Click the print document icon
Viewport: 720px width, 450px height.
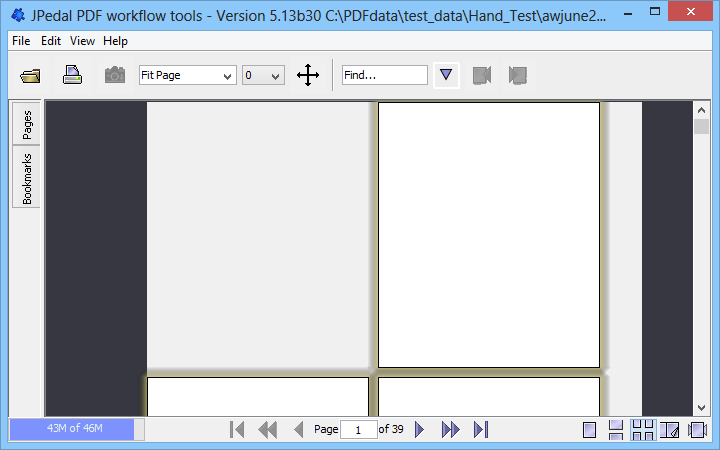(x=73, y=75)
